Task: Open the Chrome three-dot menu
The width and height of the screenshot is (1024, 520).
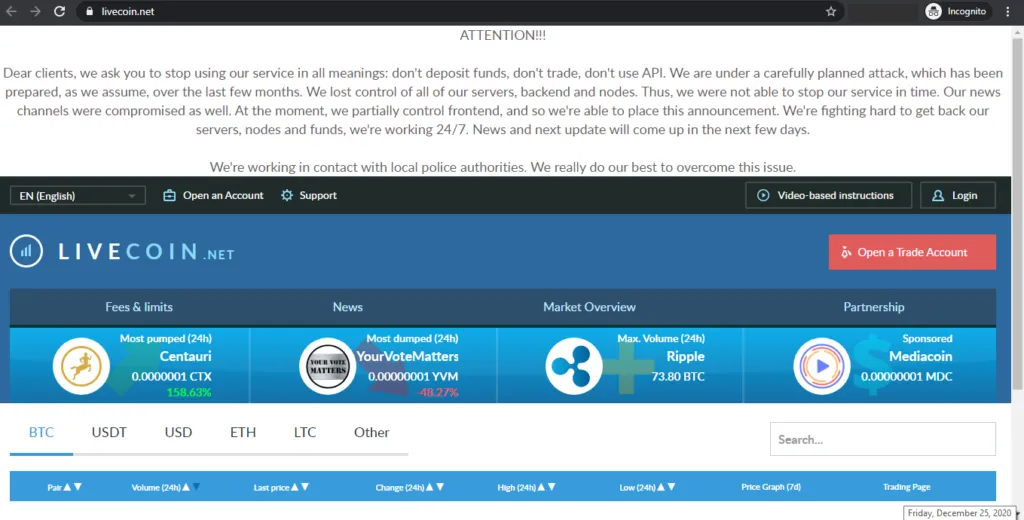Action: (x=1008, y=11)
